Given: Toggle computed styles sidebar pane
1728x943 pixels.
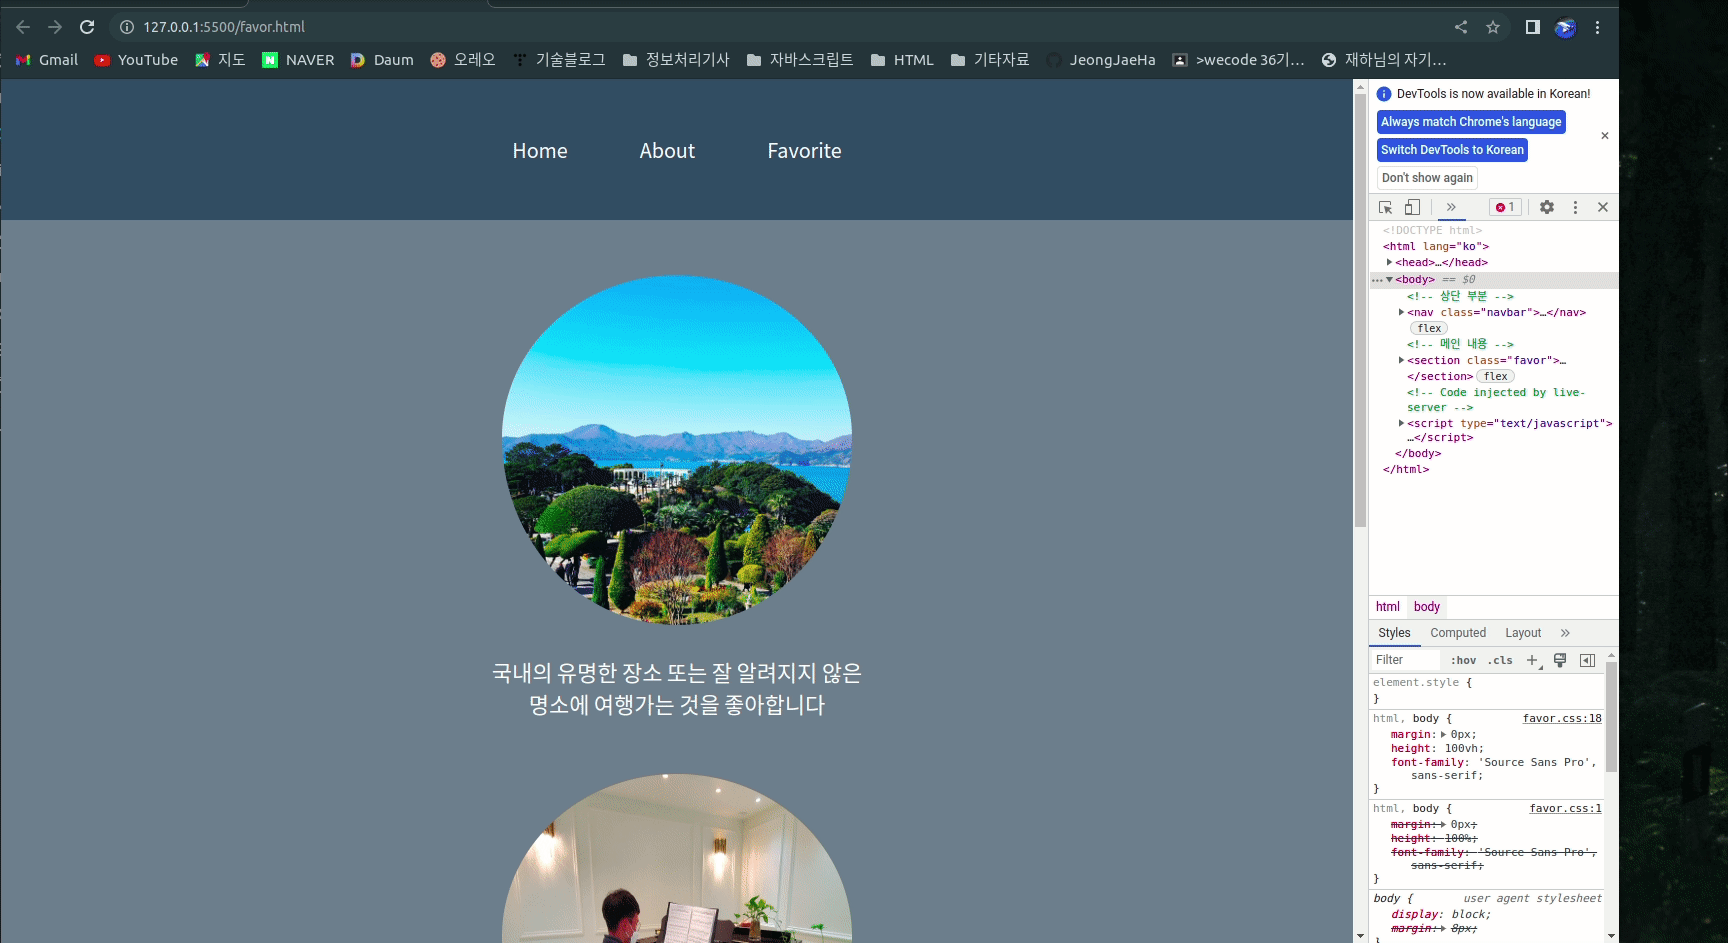Looking at the screenshot, I should (x=1587, y=660).
